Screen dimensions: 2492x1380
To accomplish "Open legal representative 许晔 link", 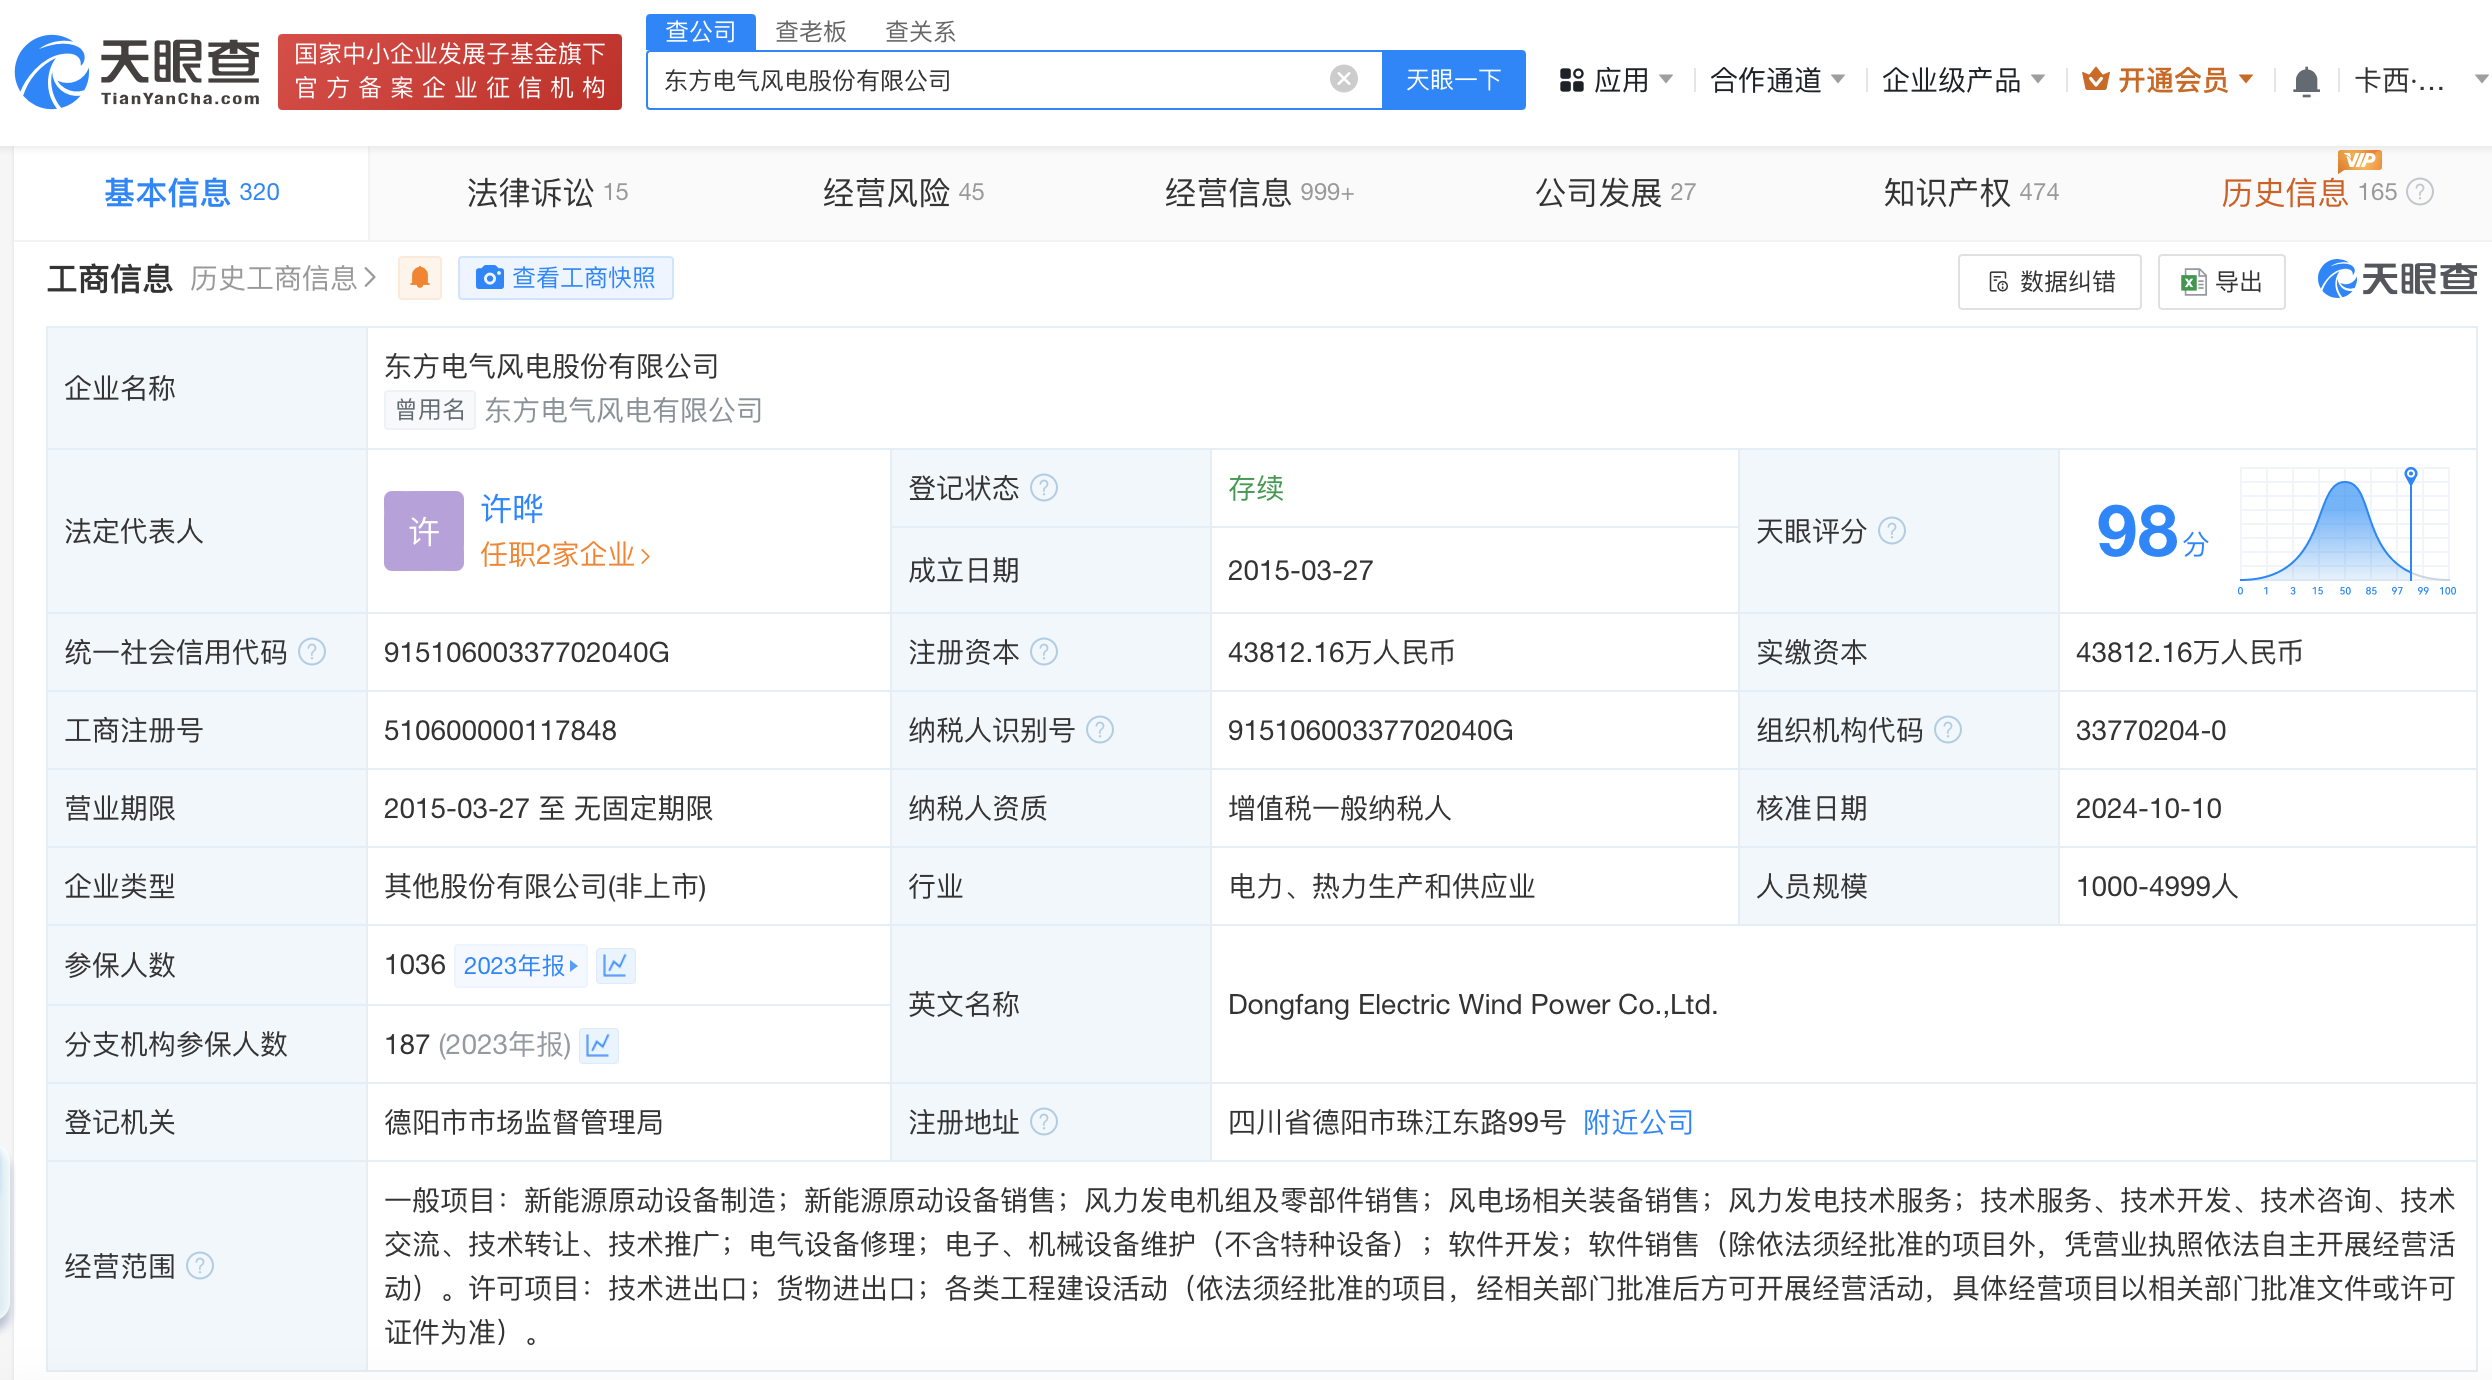I will (x=512, y=508).
